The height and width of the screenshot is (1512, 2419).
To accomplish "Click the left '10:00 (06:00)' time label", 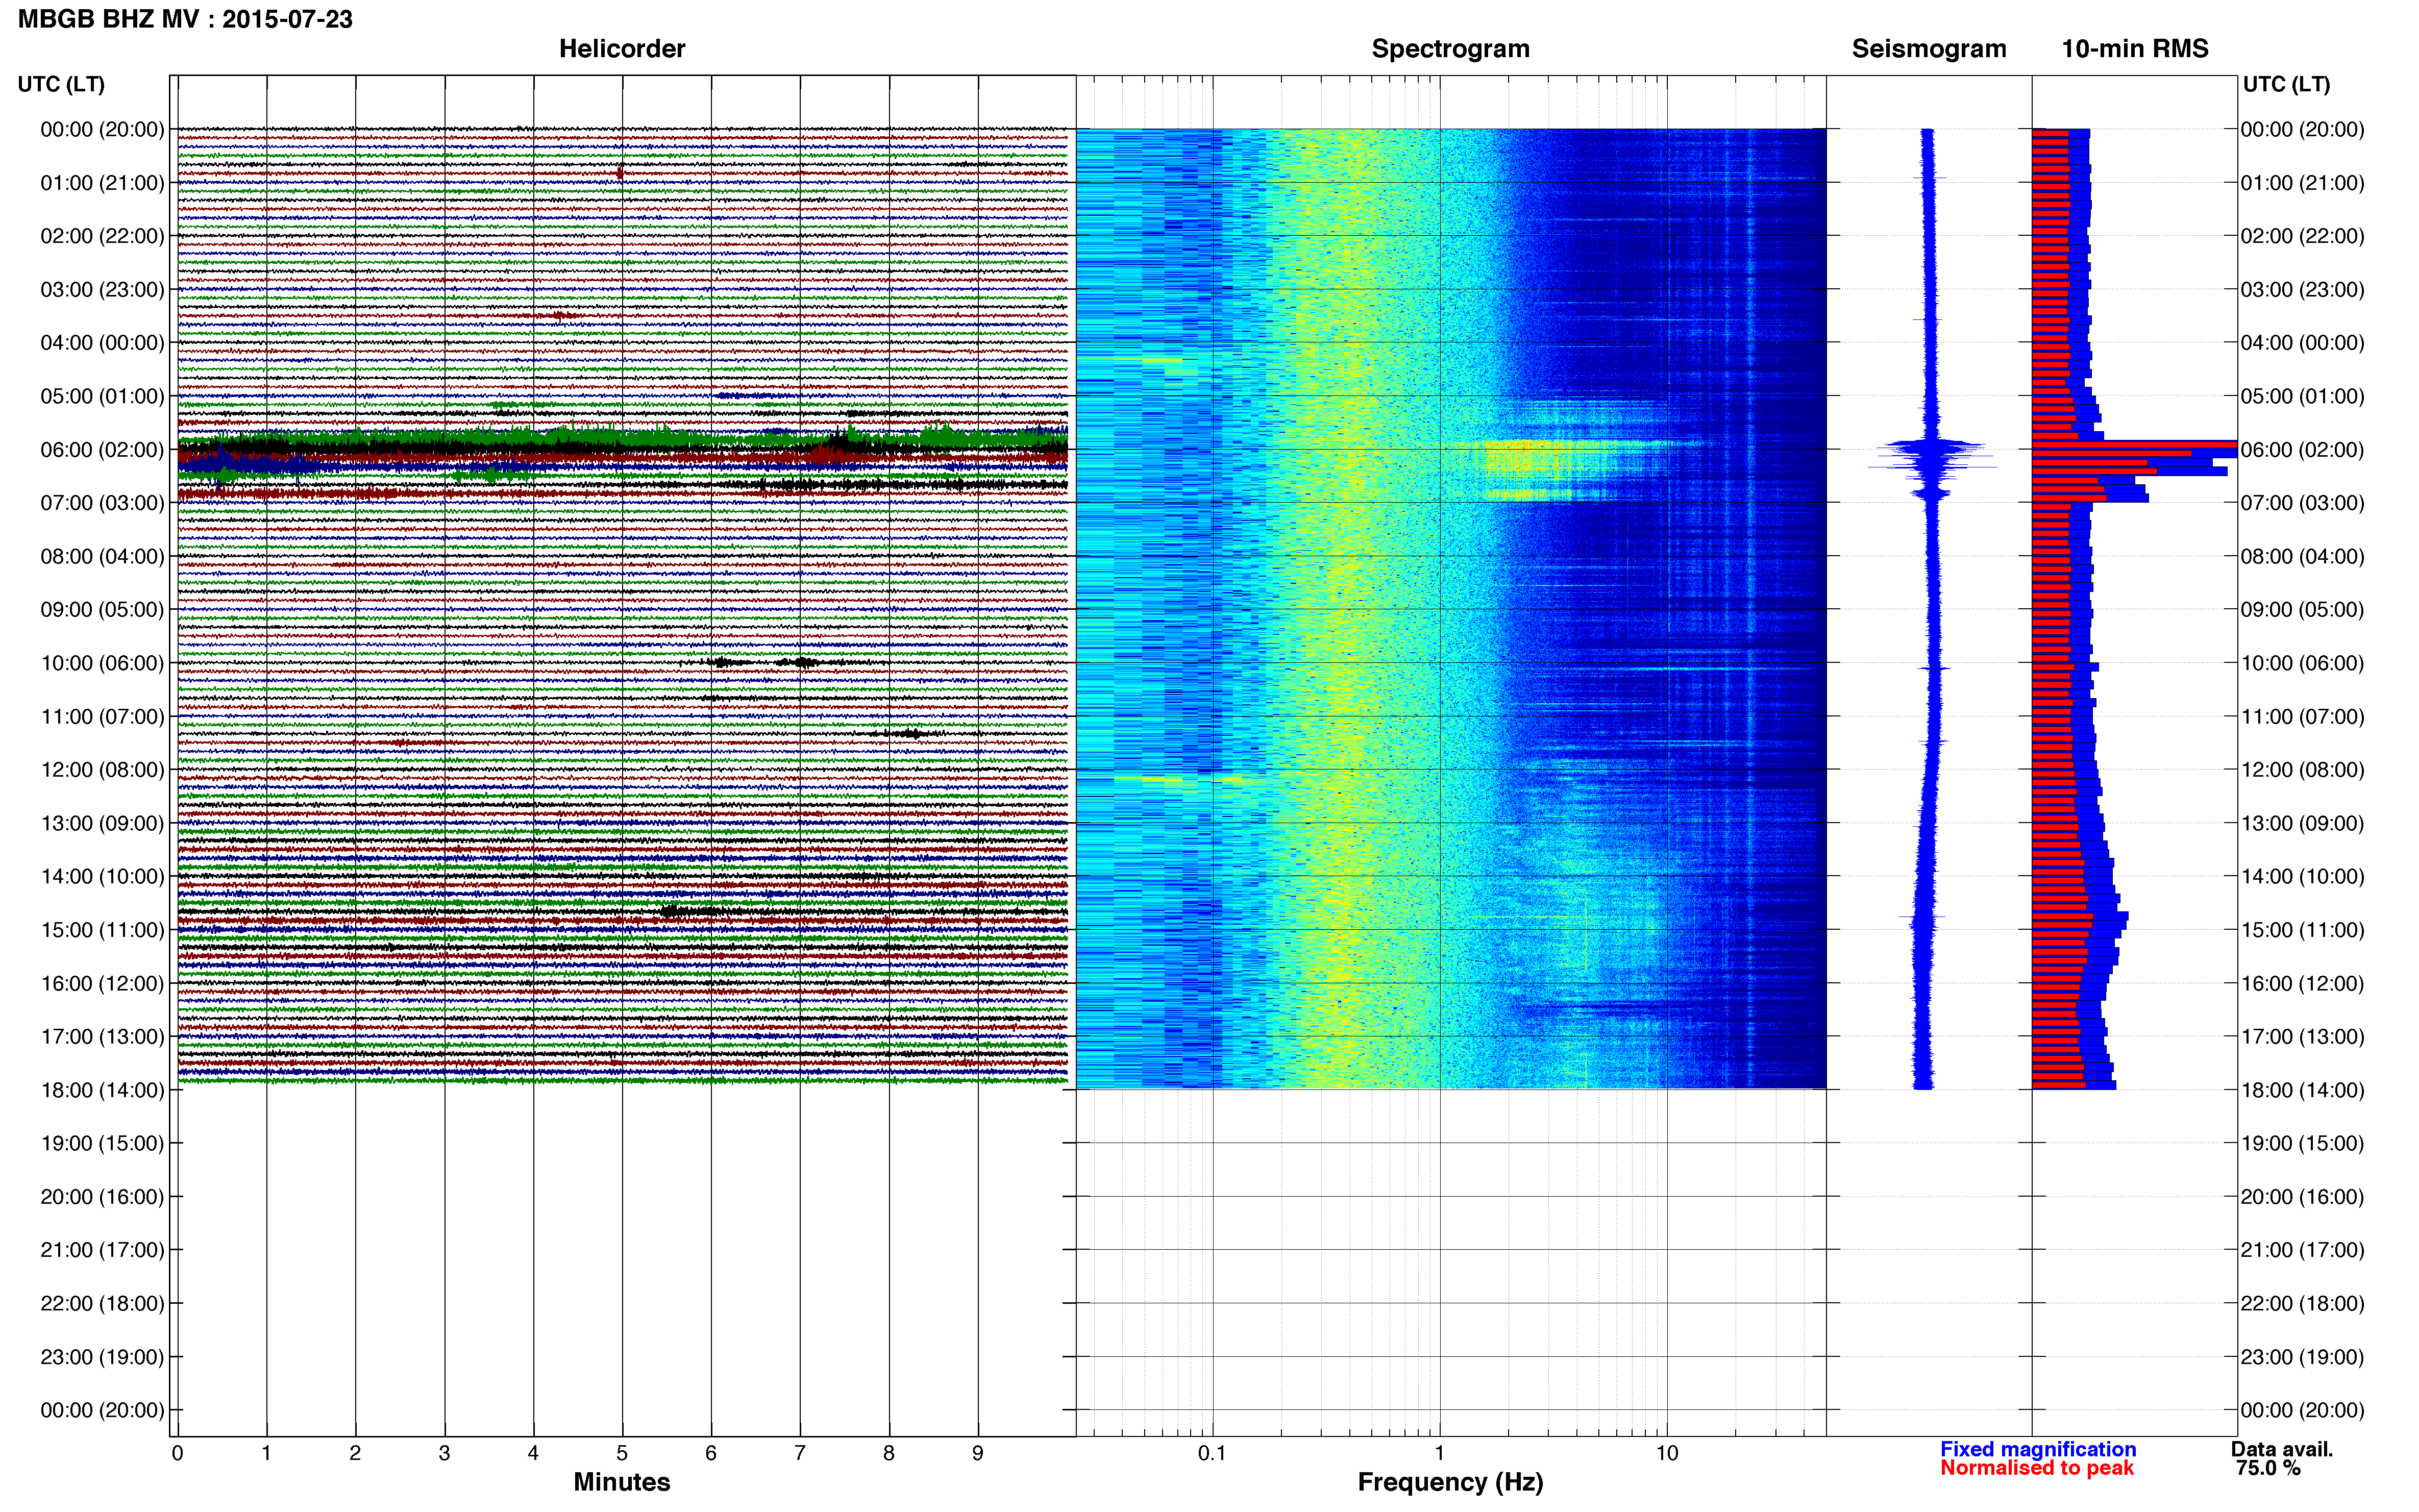I will tap(102, 662).
